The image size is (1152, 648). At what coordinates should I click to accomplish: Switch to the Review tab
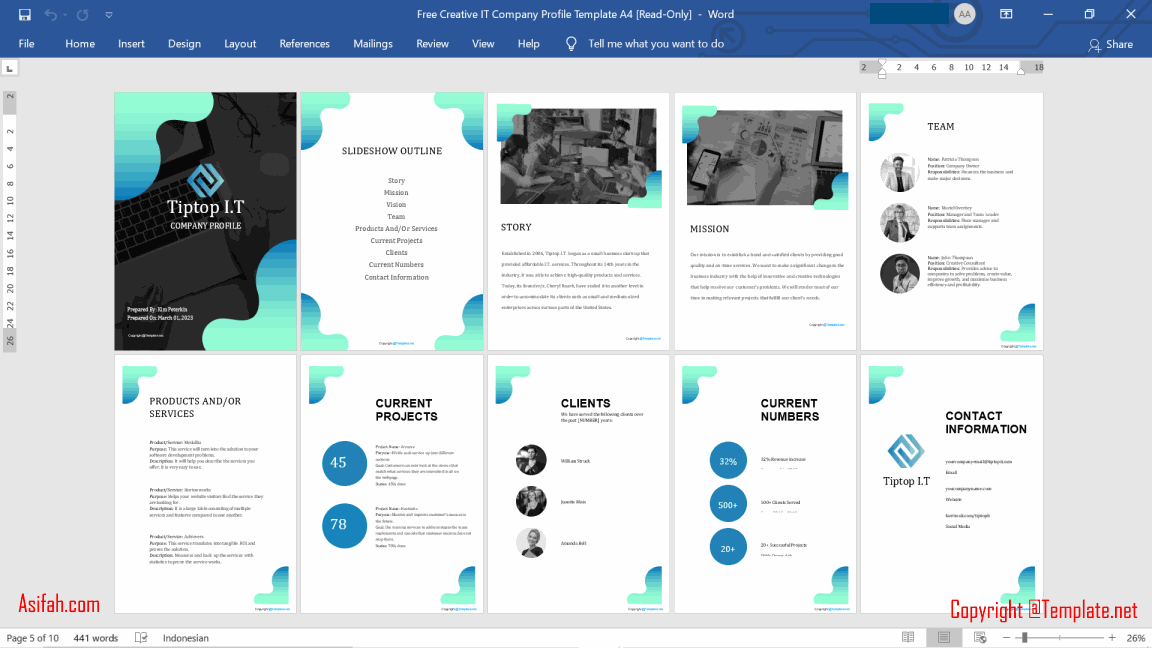click(432, 44)
